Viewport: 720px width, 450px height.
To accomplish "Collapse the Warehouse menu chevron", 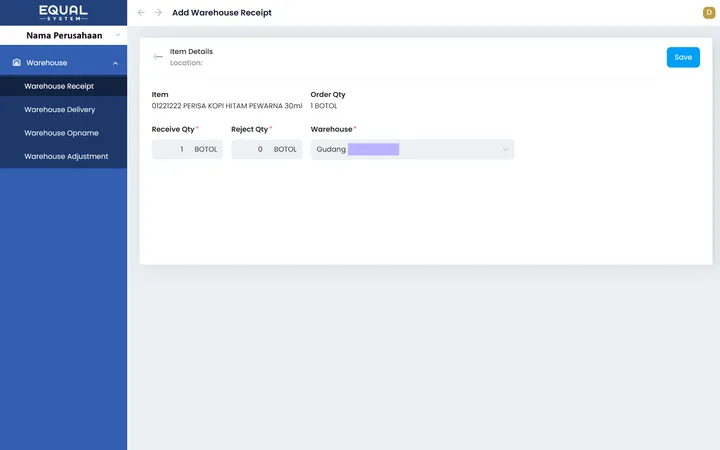I will tap(115, 63).
